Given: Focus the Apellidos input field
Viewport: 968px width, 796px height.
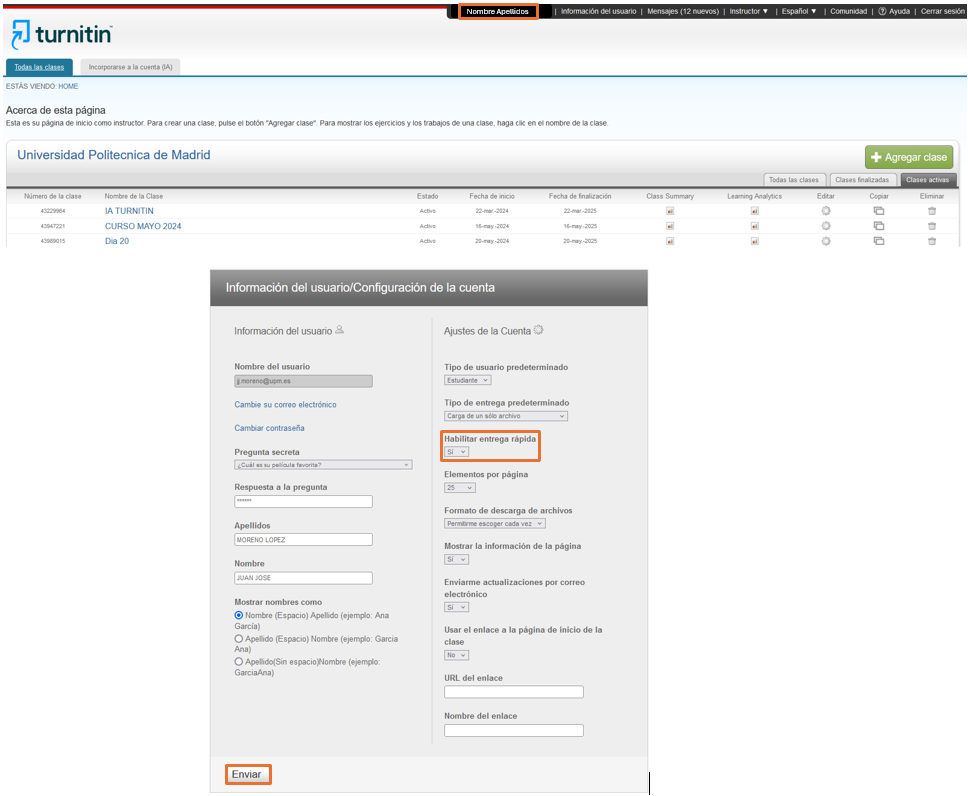Looking at the screenshot, I should click(303, 540).
